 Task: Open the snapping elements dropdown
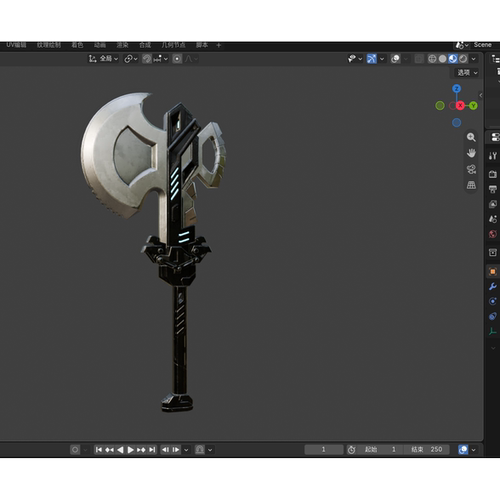[x=160, y=59]
